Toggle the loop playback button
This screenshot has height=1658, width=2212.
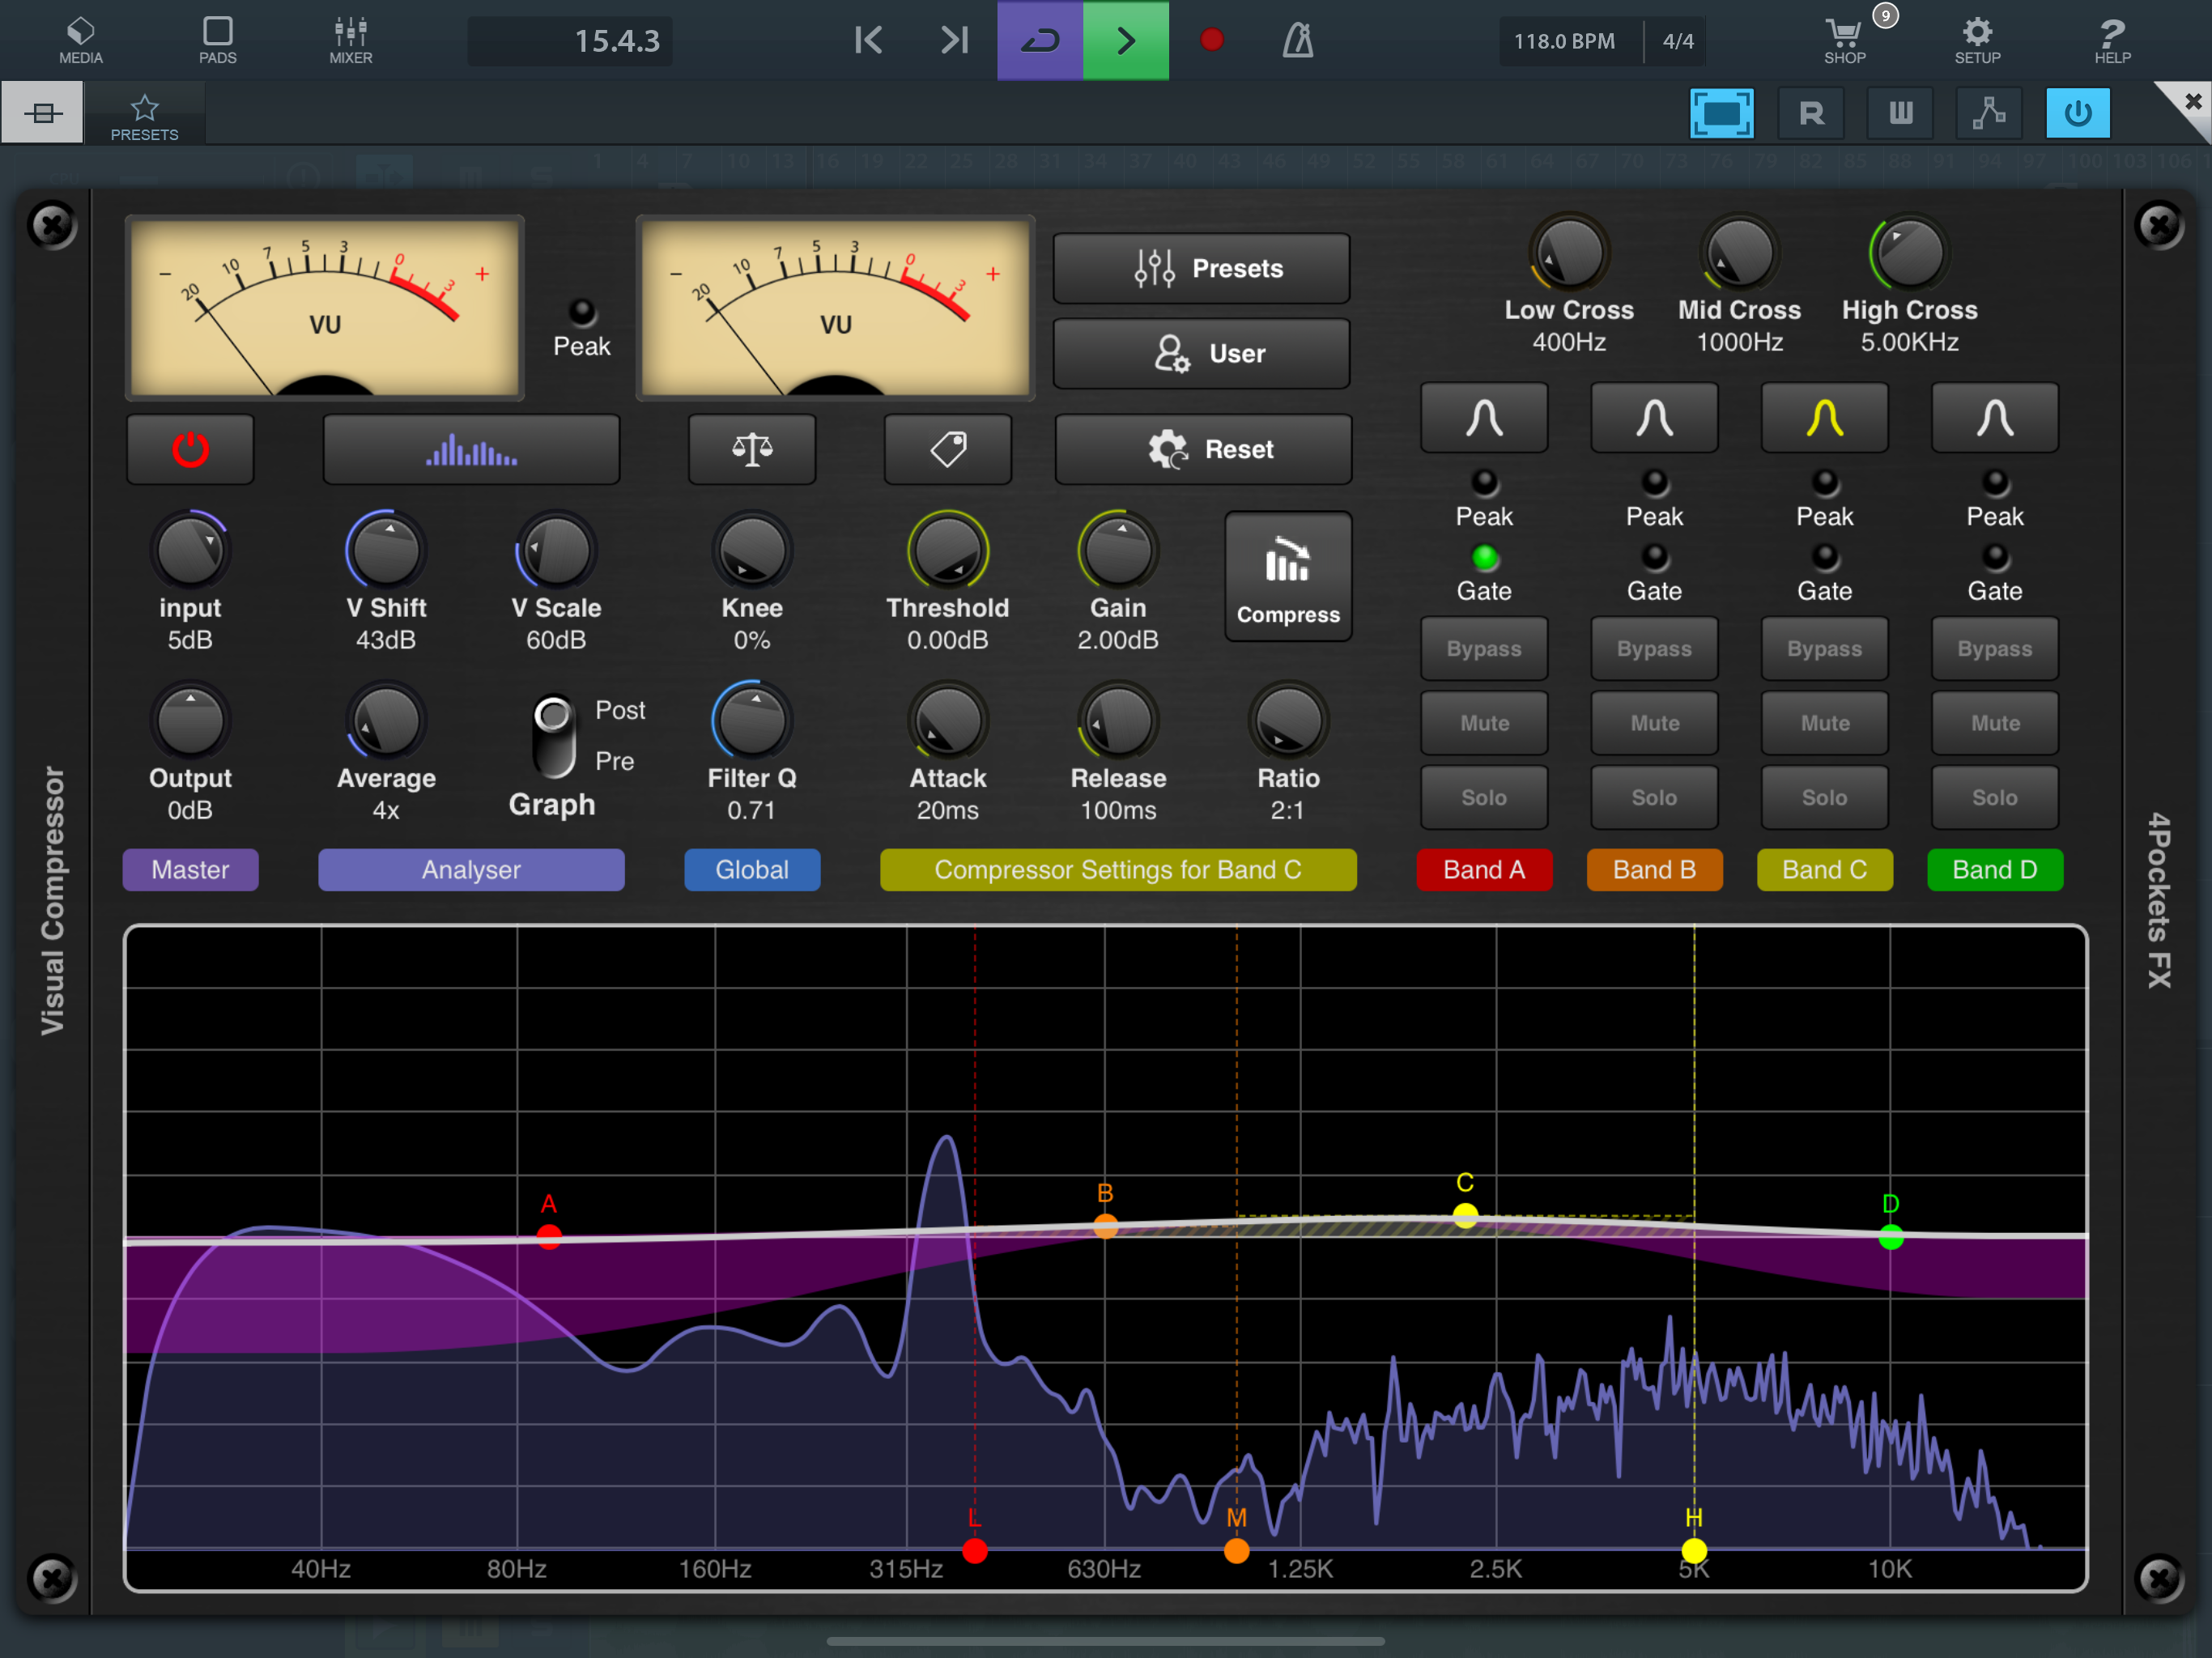pos(1039,41)
